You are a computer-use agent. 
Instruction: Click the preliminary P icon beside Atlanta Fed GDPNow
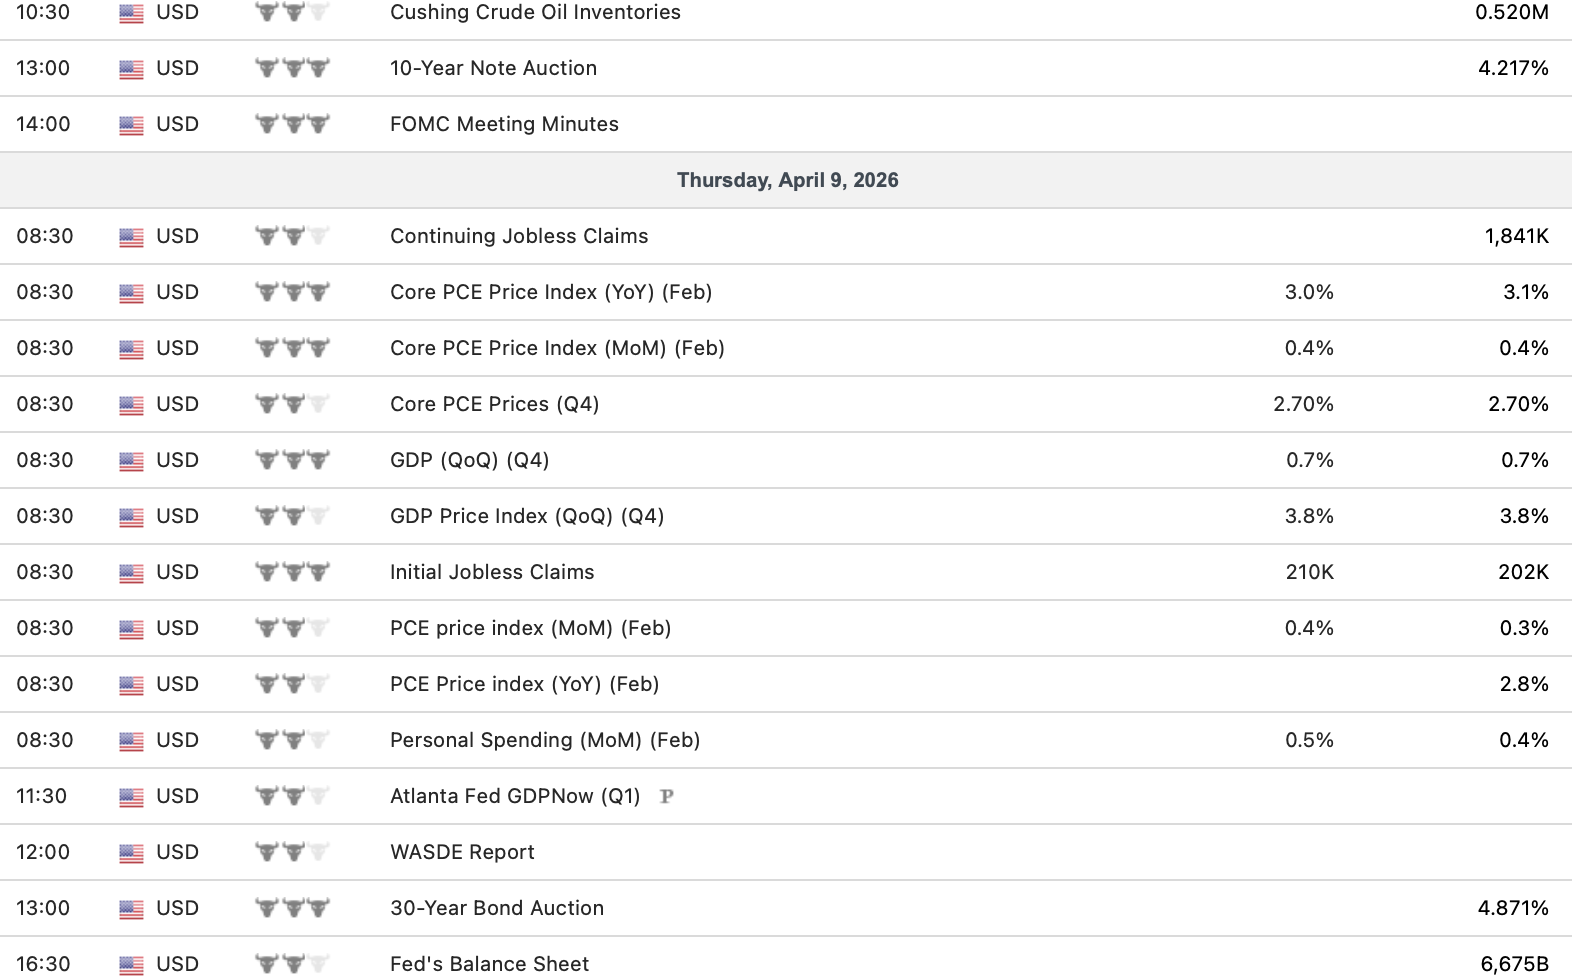tap(667, 796)
